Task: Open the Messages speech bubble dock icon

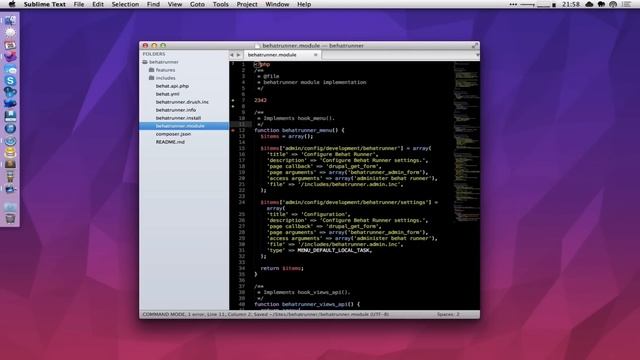Action: [10, 69]
